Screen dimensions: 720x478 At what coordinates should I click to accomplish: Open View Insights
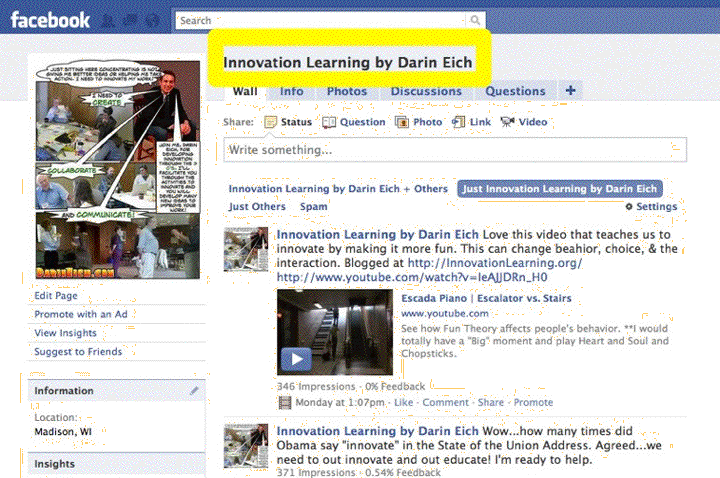point(65,333)
